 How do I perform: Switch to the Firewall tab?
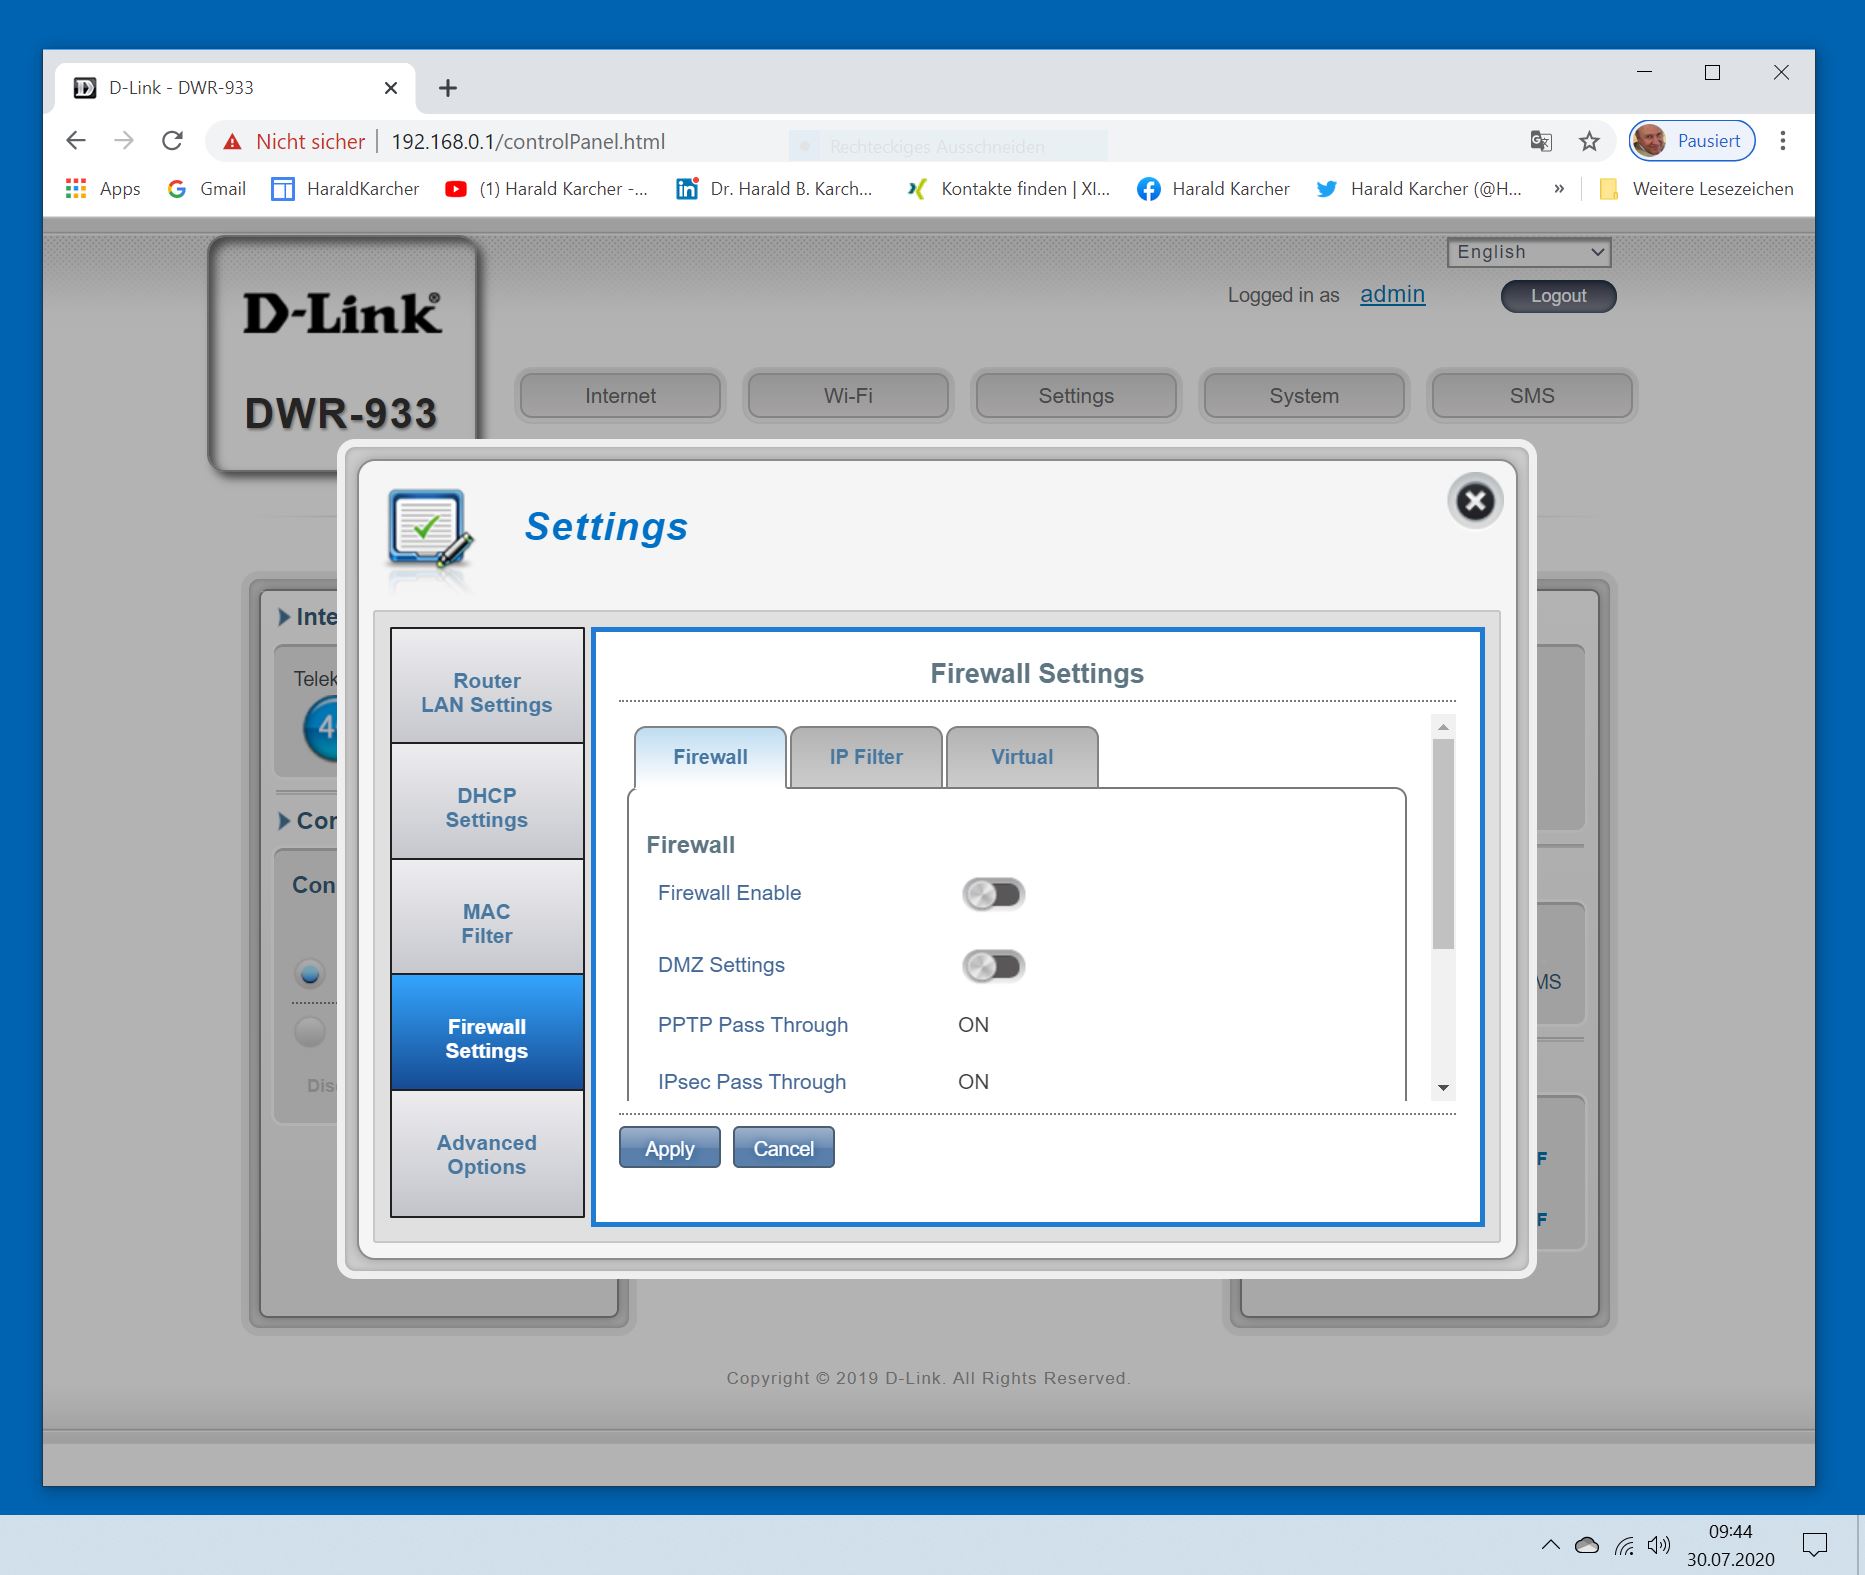coord(710,757)
